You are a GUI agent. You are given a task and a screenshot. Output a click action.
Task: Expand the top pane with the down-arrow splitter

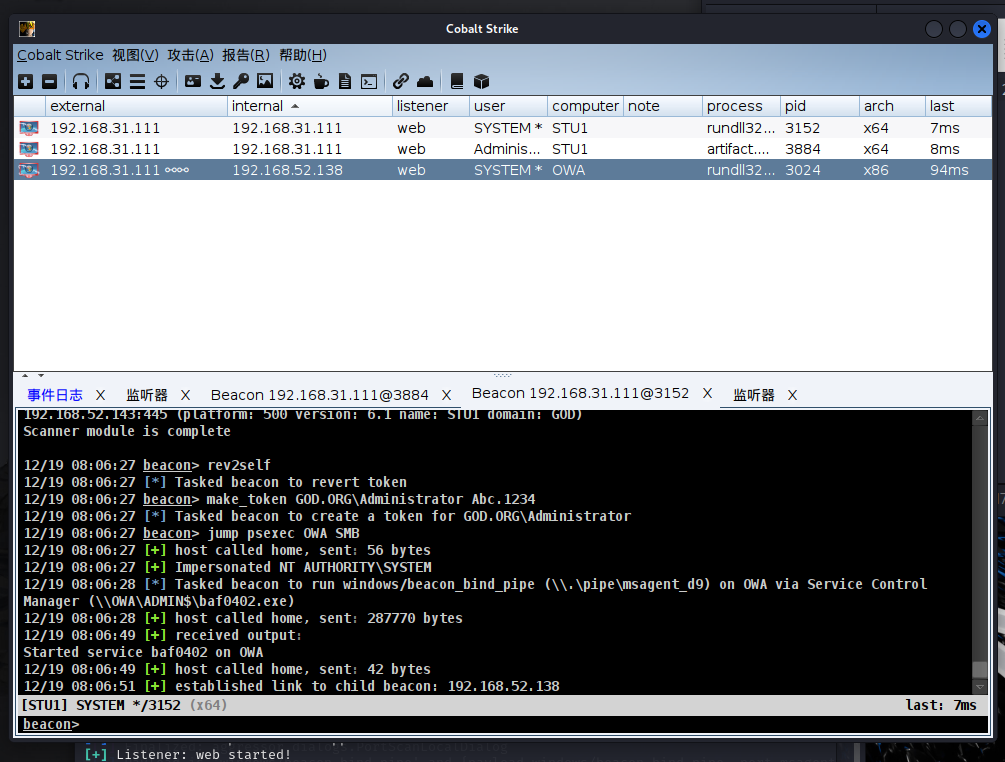pos(41,376)
